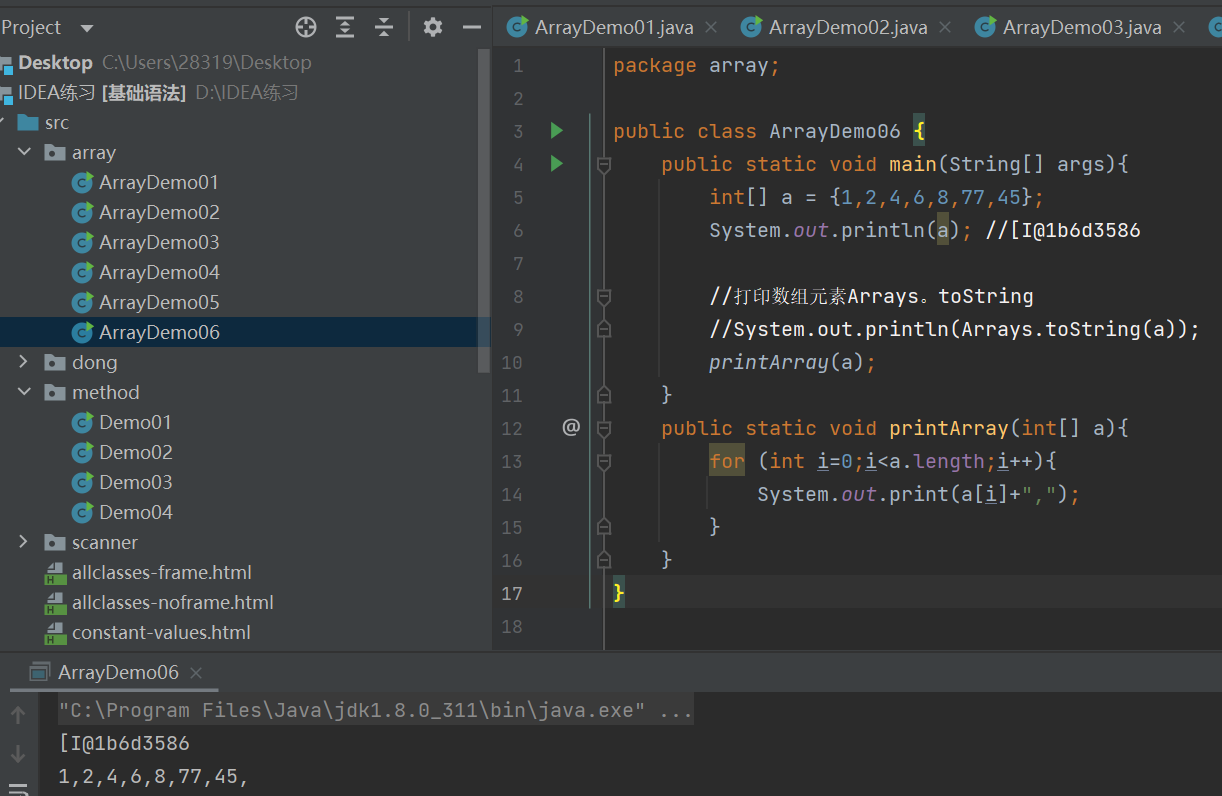Click the array package folder icon

[55, 152]
